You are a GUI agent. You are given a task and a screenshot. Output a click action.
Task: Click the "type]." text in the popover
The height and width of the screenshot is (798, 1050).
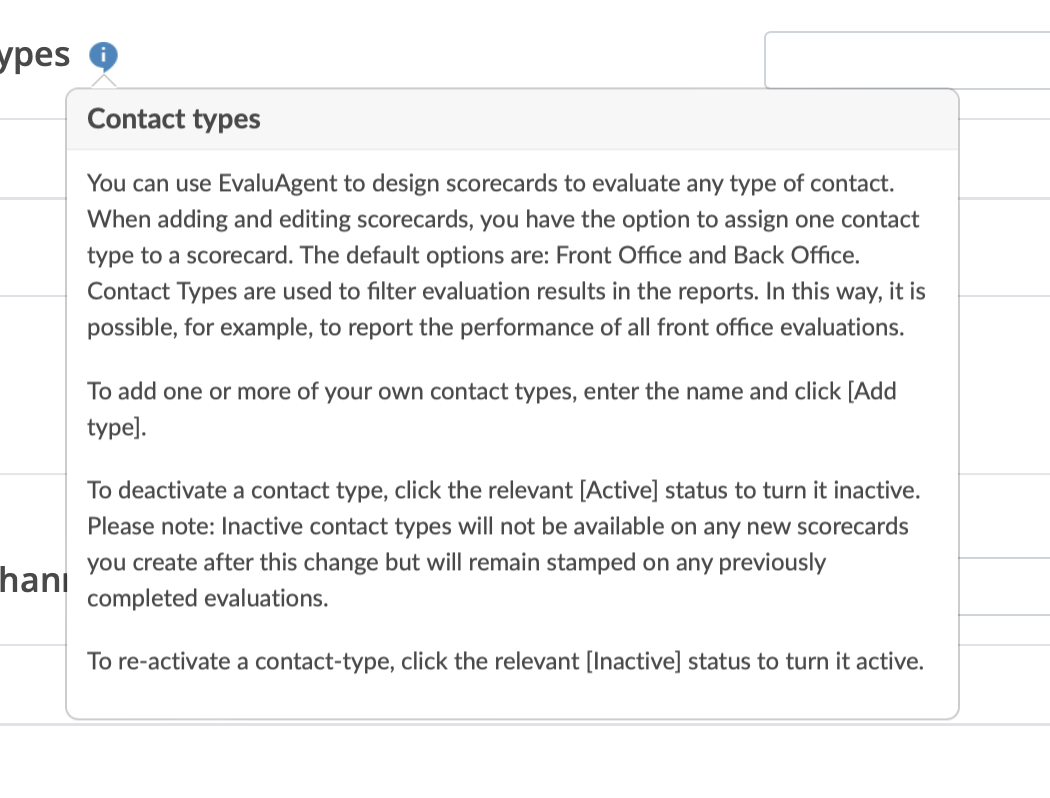[117, 427]
